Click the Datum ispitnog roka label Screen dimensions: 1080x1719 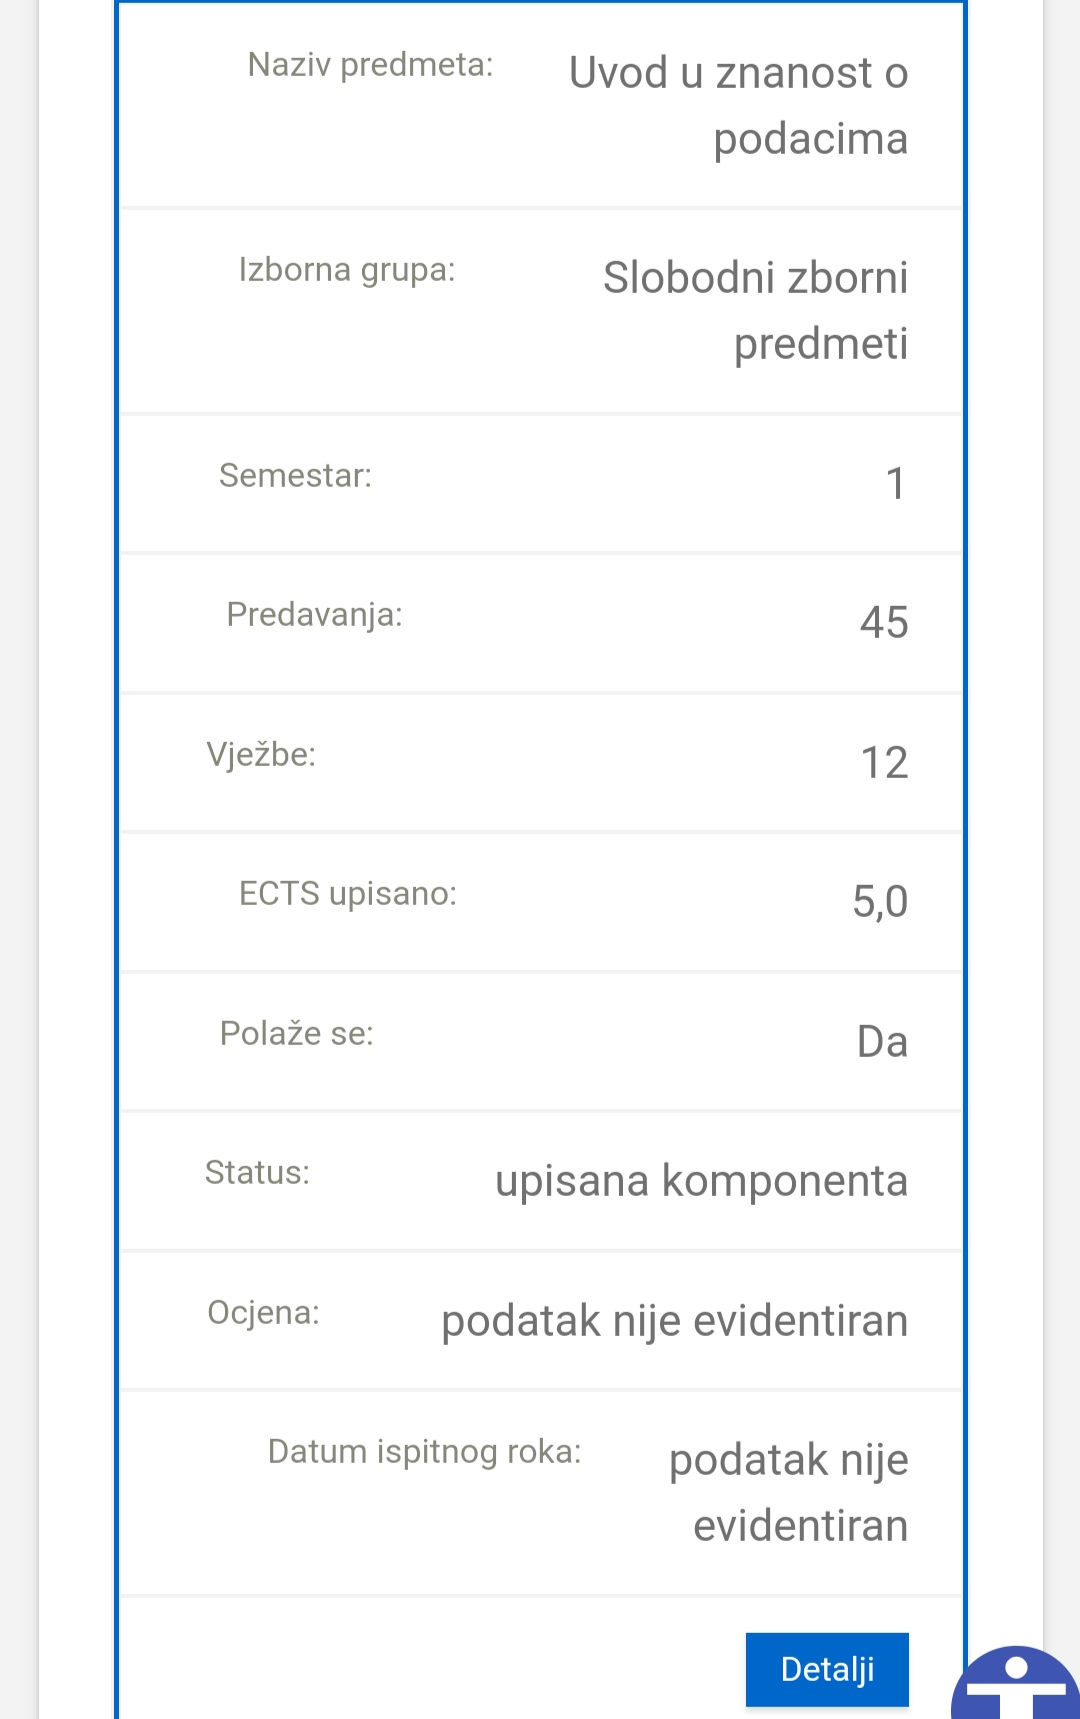pyautogui.click(x=424, y=1452)
